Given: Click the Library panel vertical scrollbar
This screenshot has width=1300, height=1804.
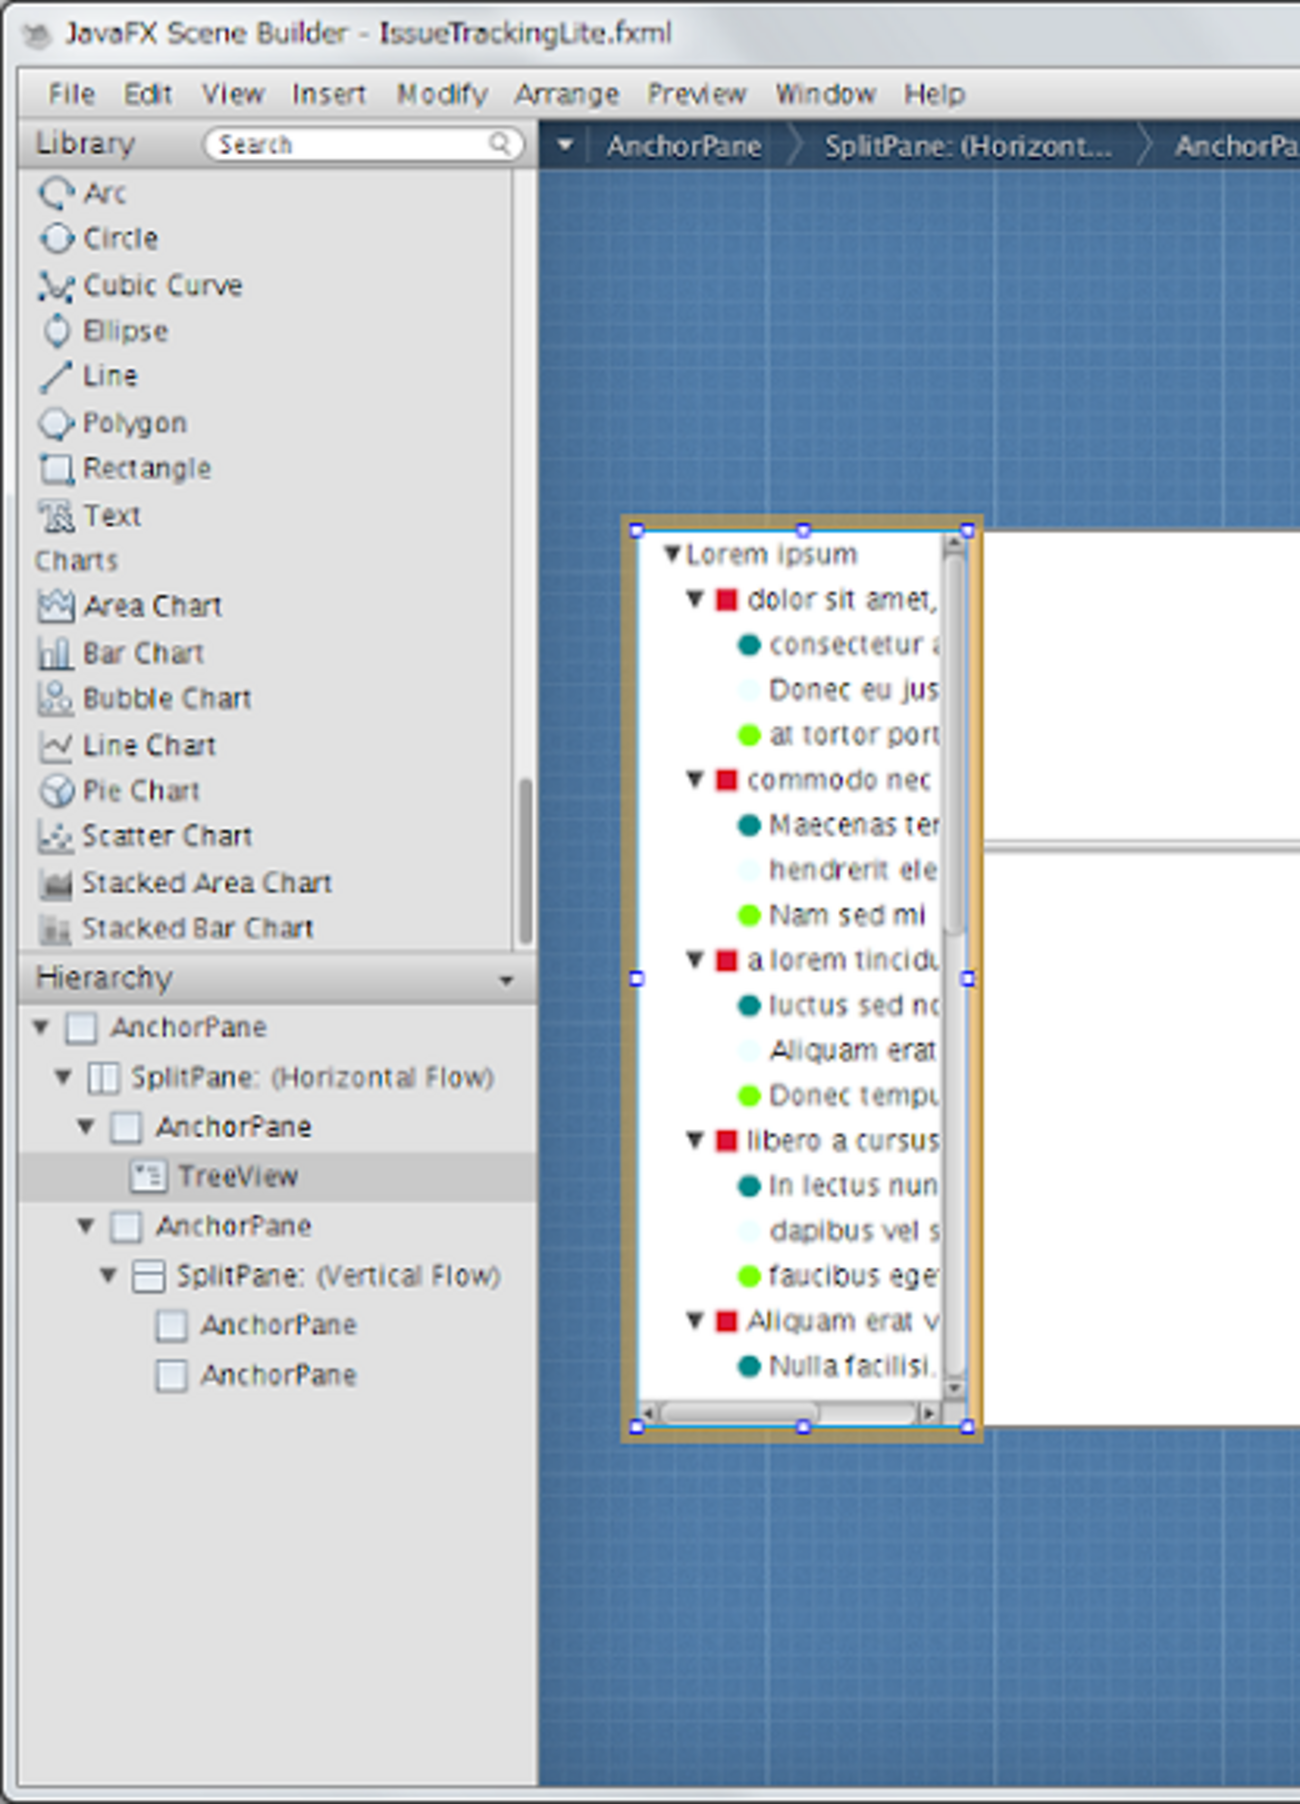Looking at the screenshot, I should click(524, 860).
